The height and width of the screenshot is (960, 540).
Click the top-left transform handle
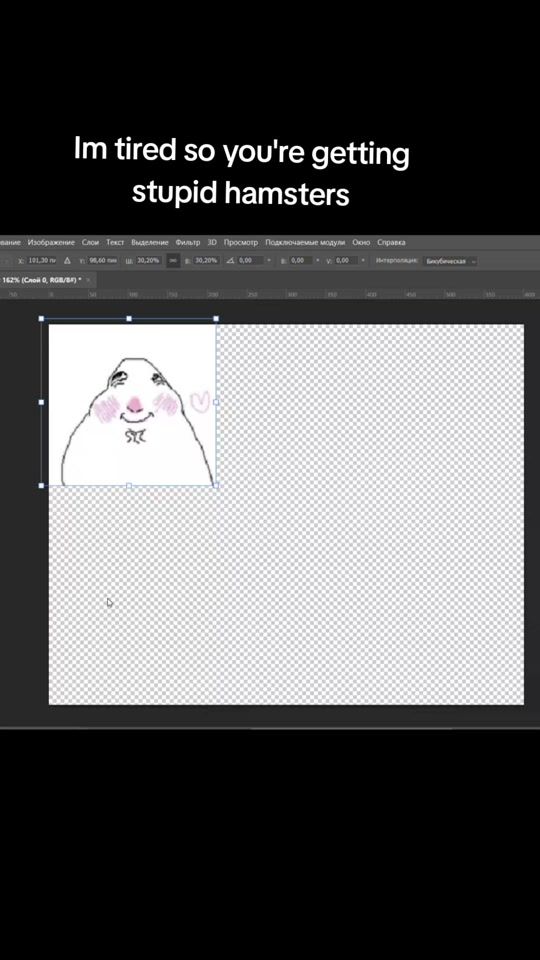pyautogui.click(x=42, y=318)
